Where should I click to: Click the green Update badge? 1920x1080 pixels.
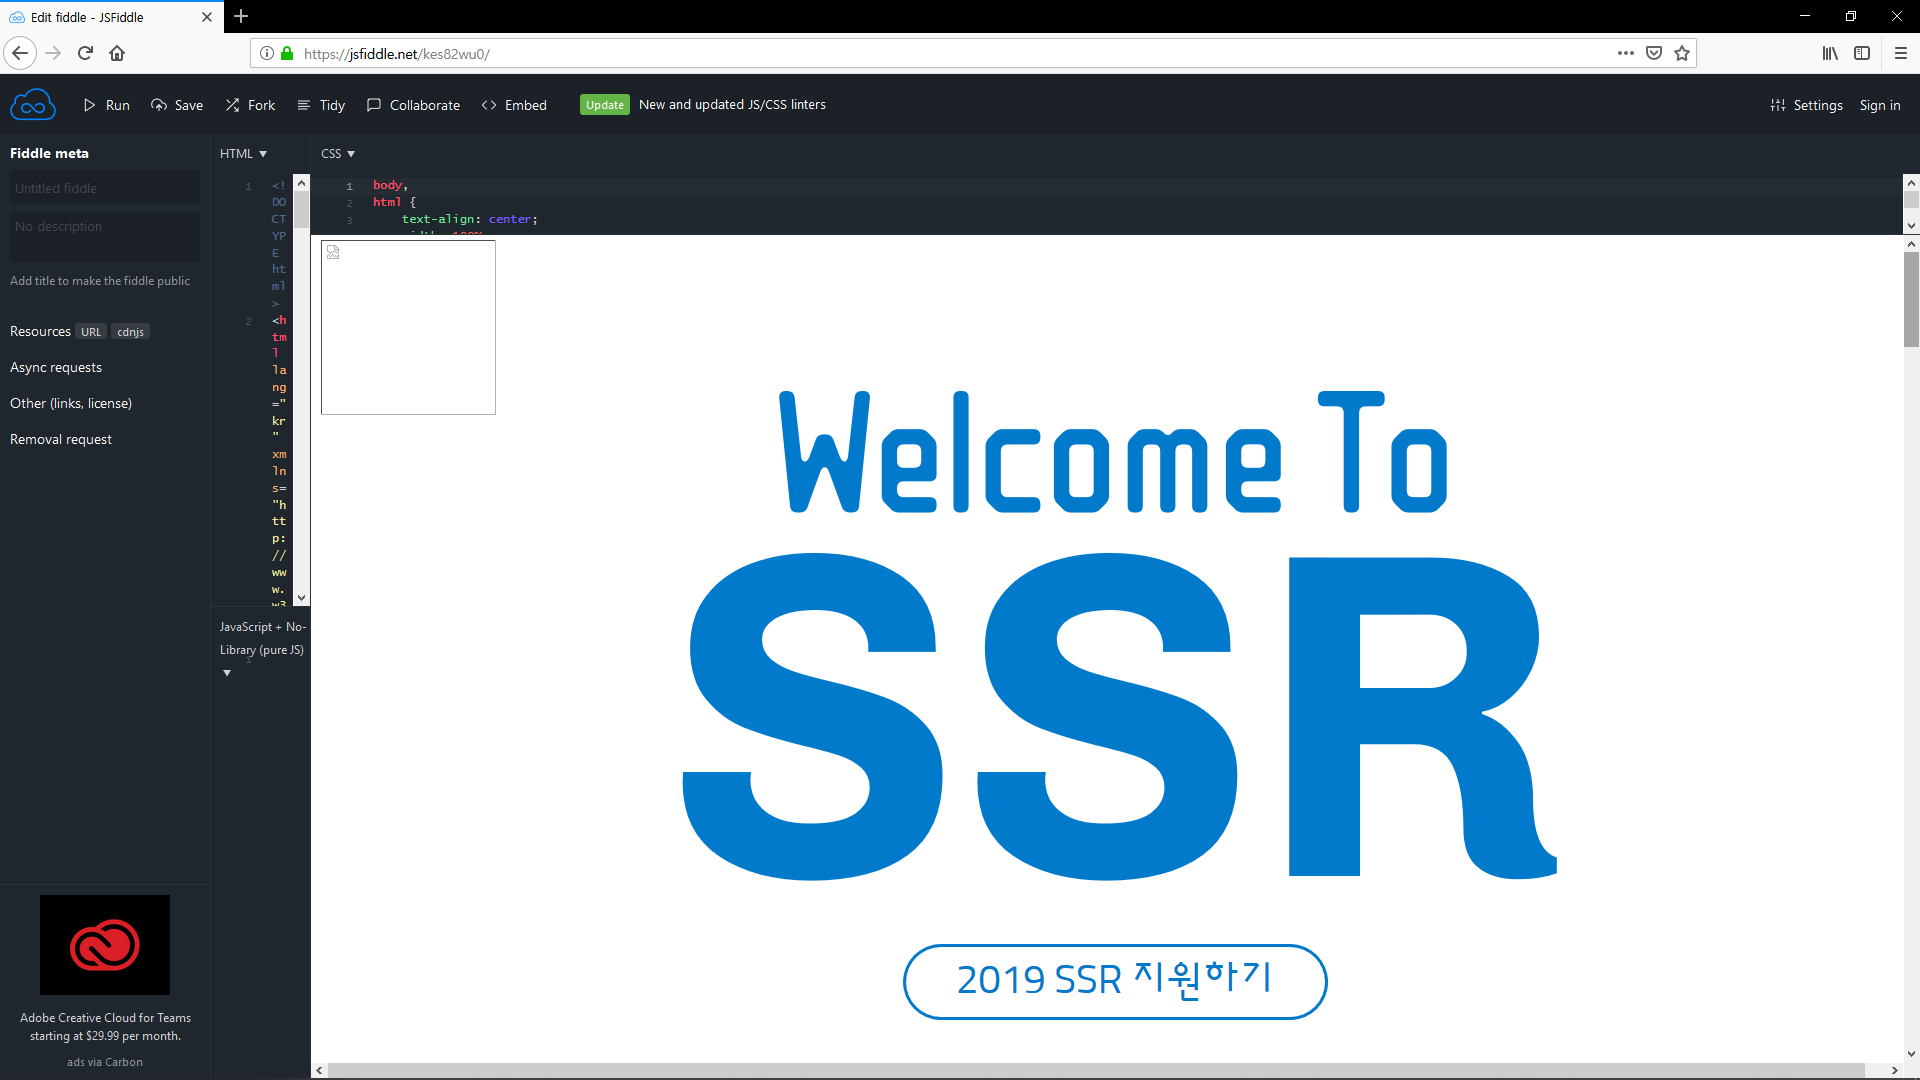pos(604,105)
